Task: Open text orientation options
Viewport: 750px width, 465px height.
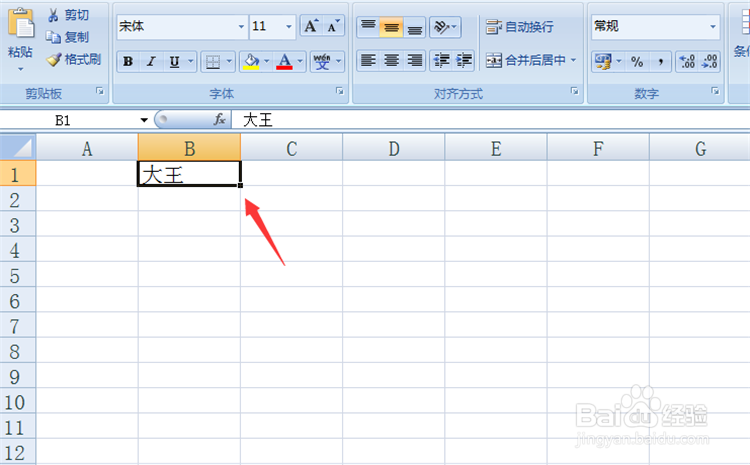Action: [x=445, y=26]
